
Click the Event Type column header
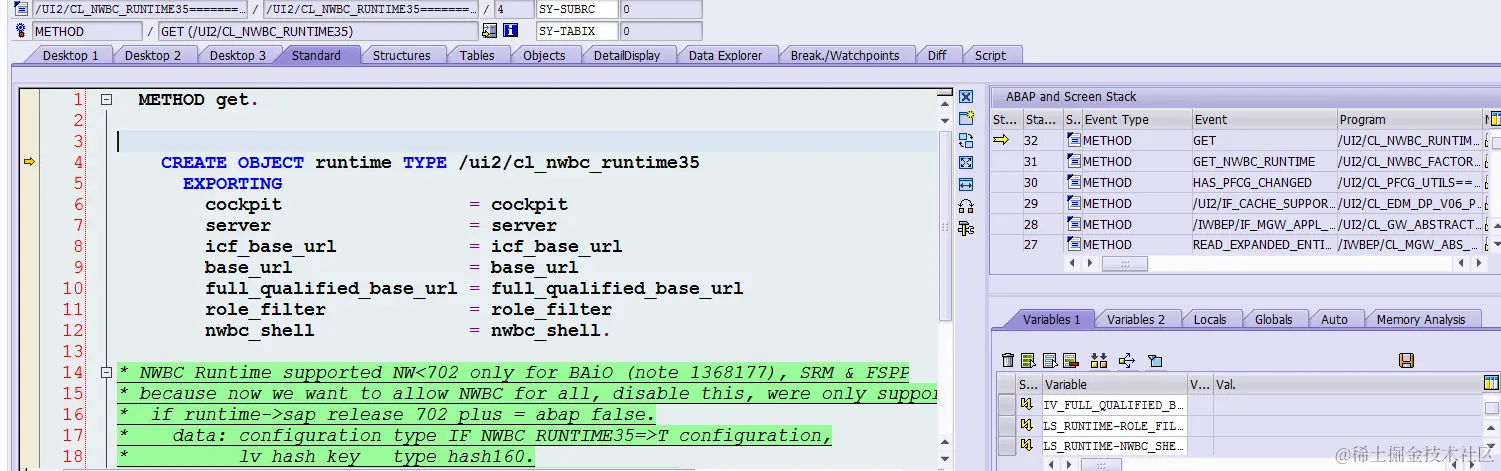point(1136,119)
